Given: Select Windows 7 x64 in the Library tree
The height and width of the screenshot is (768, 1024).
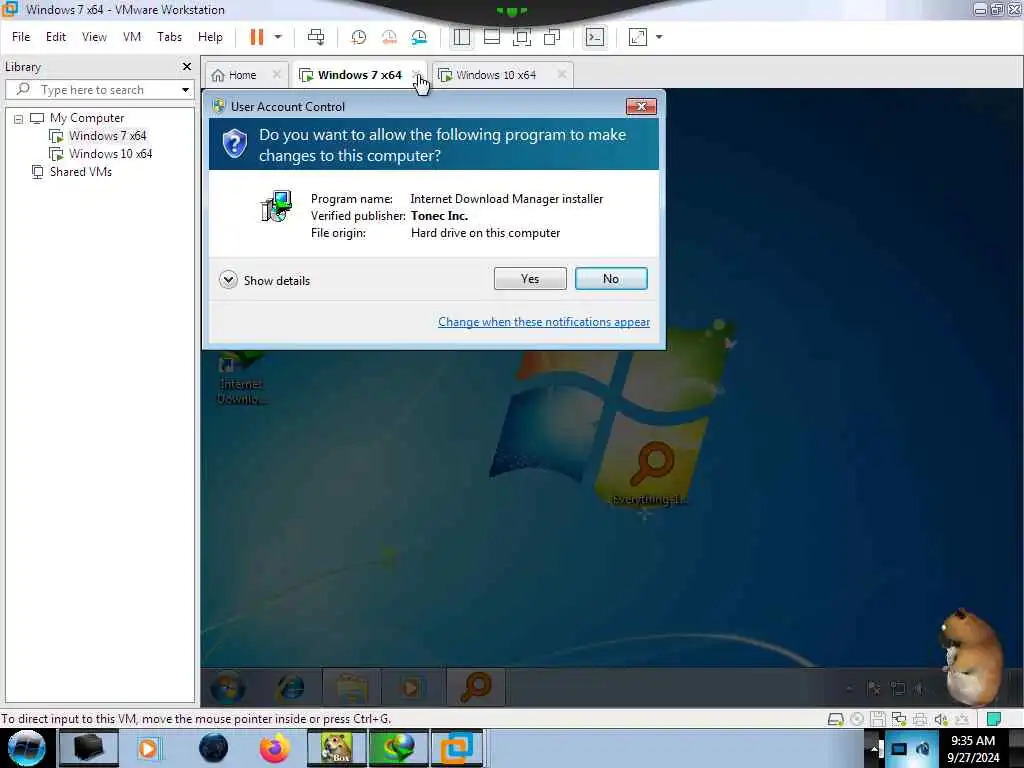Looking at the screenshot, I should coord(107,136).
